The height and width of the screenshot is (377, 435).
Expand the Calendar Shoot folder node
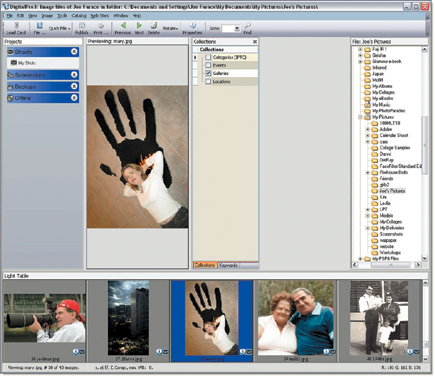click(368, 135)
